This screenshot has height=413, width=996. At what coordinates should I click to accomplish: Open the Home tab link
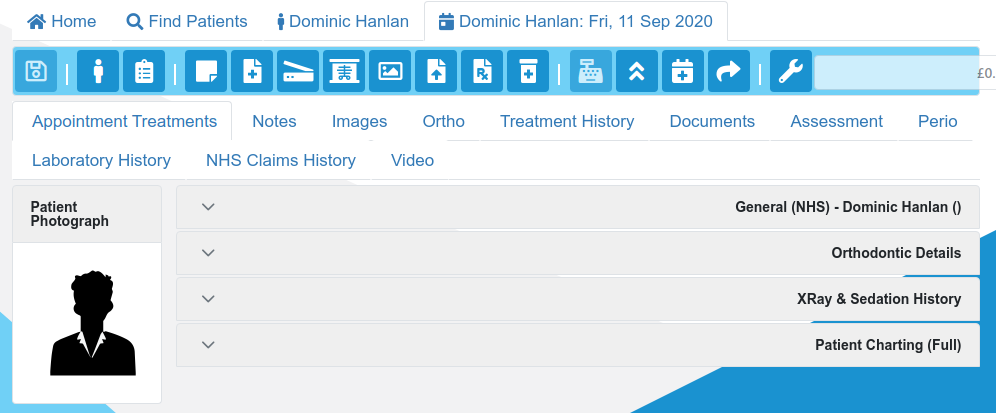[62, 22]
